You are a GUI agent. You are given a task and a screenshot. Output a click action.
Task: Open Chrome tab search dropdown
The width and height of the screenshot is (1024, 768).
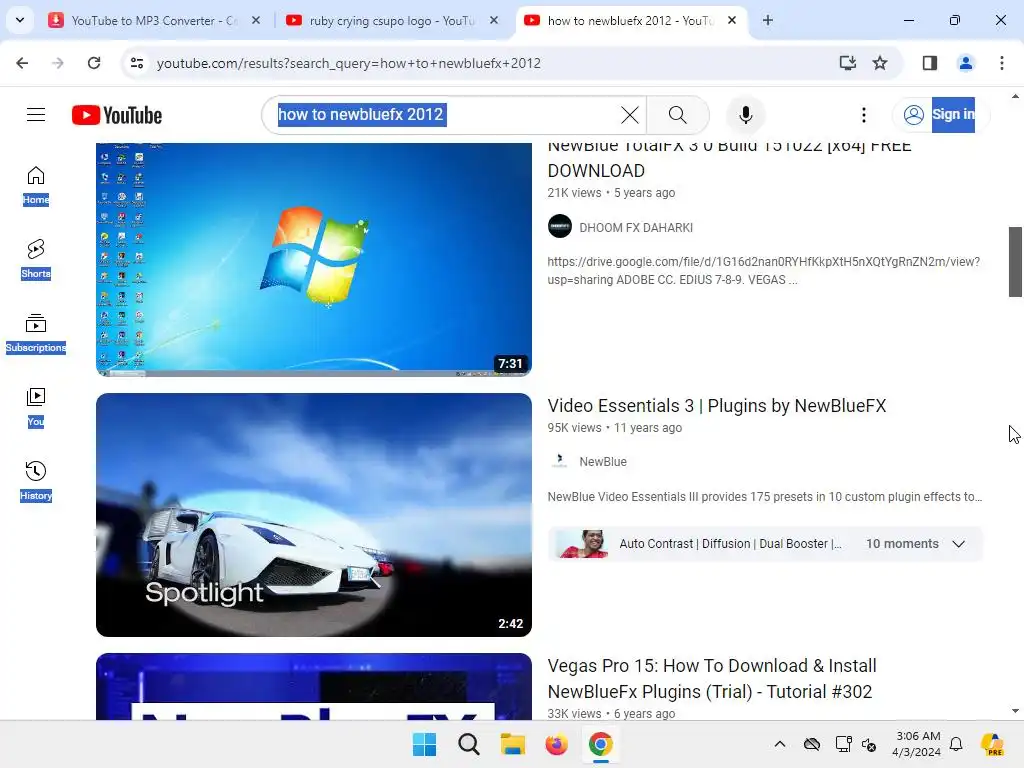click(20, 20)
